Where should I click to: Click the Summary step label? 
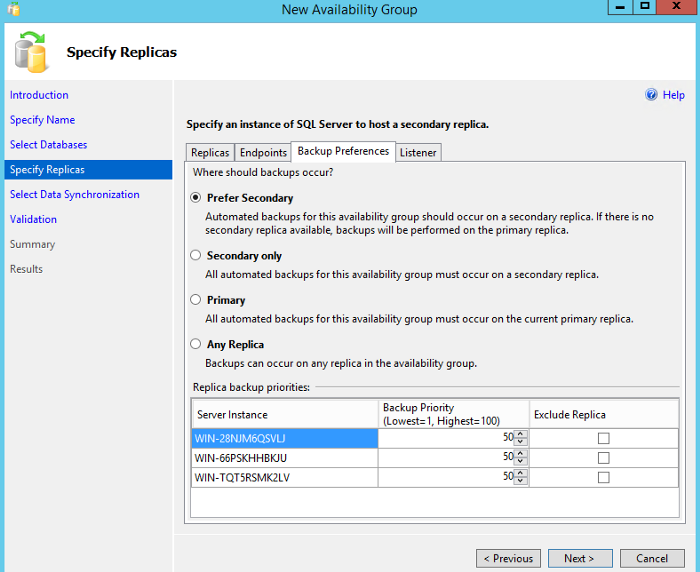point(32,244)
